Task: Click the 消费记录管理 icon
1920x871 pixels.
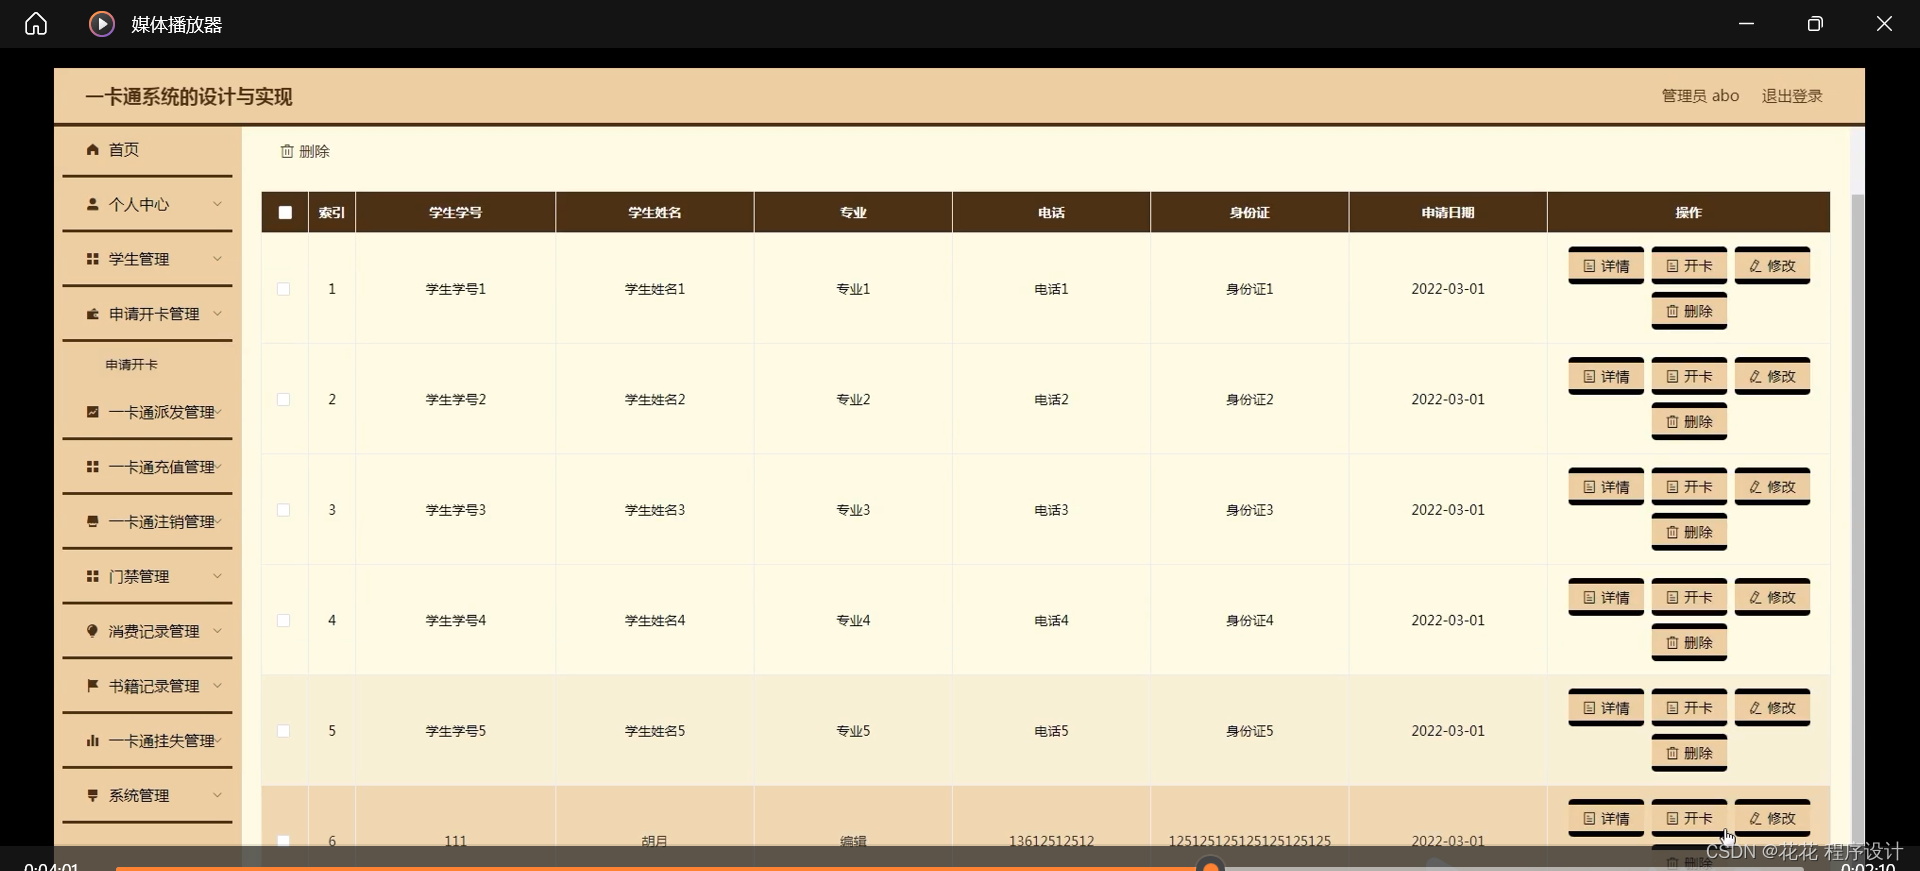Action: coord(93,631)
